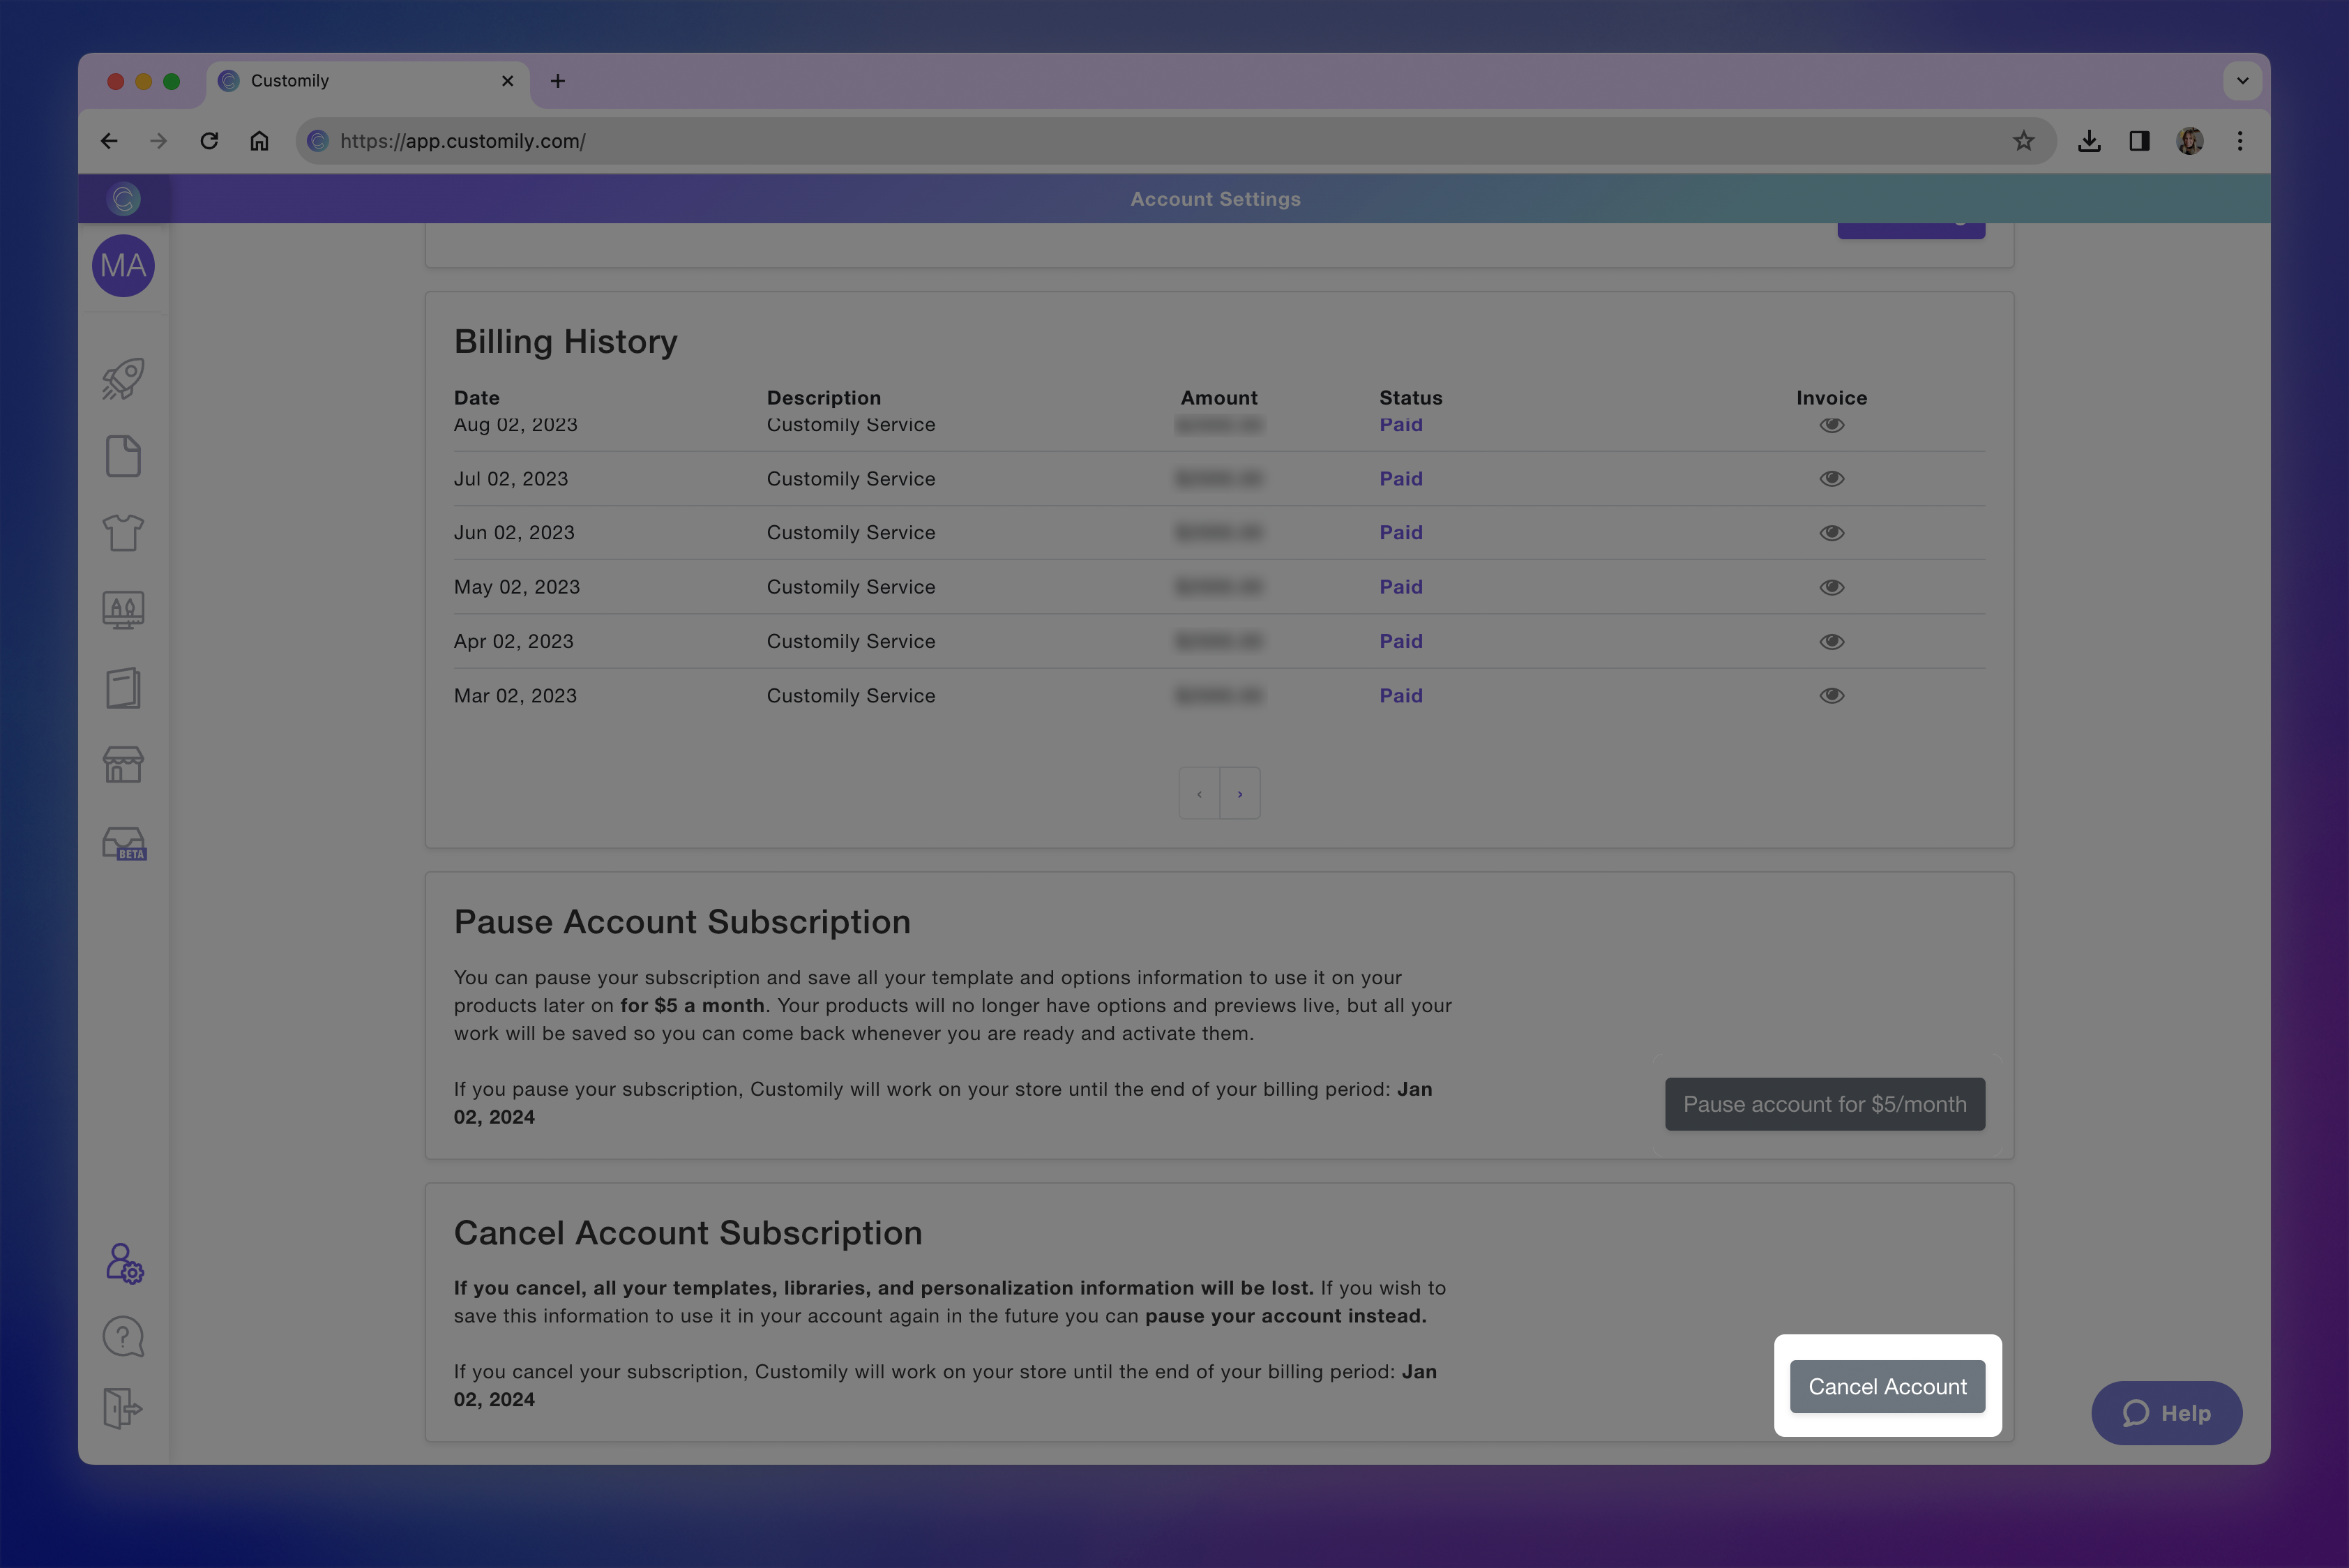Reload the page with refresh icon
The image size is (2349, 1568).
coord(209,141)
